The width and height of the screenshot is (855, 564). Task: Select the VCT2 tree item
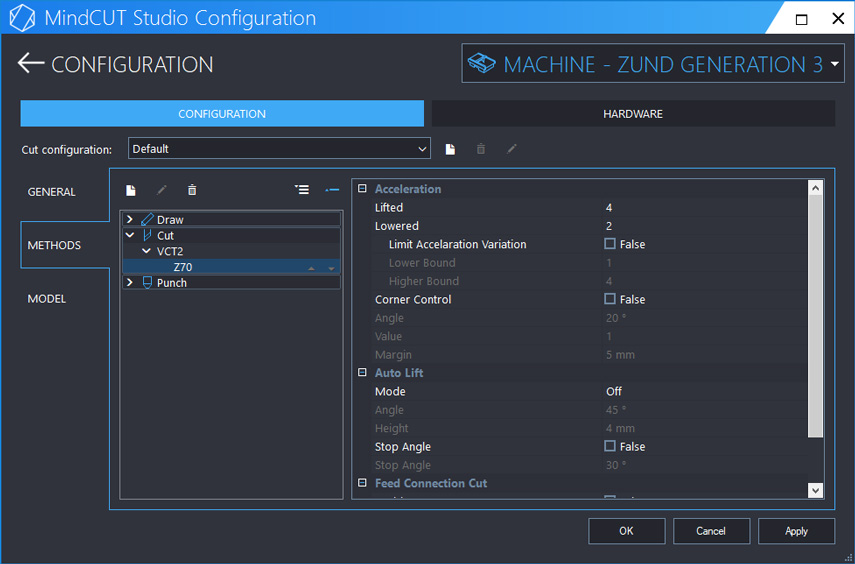(x=170, y=251)
